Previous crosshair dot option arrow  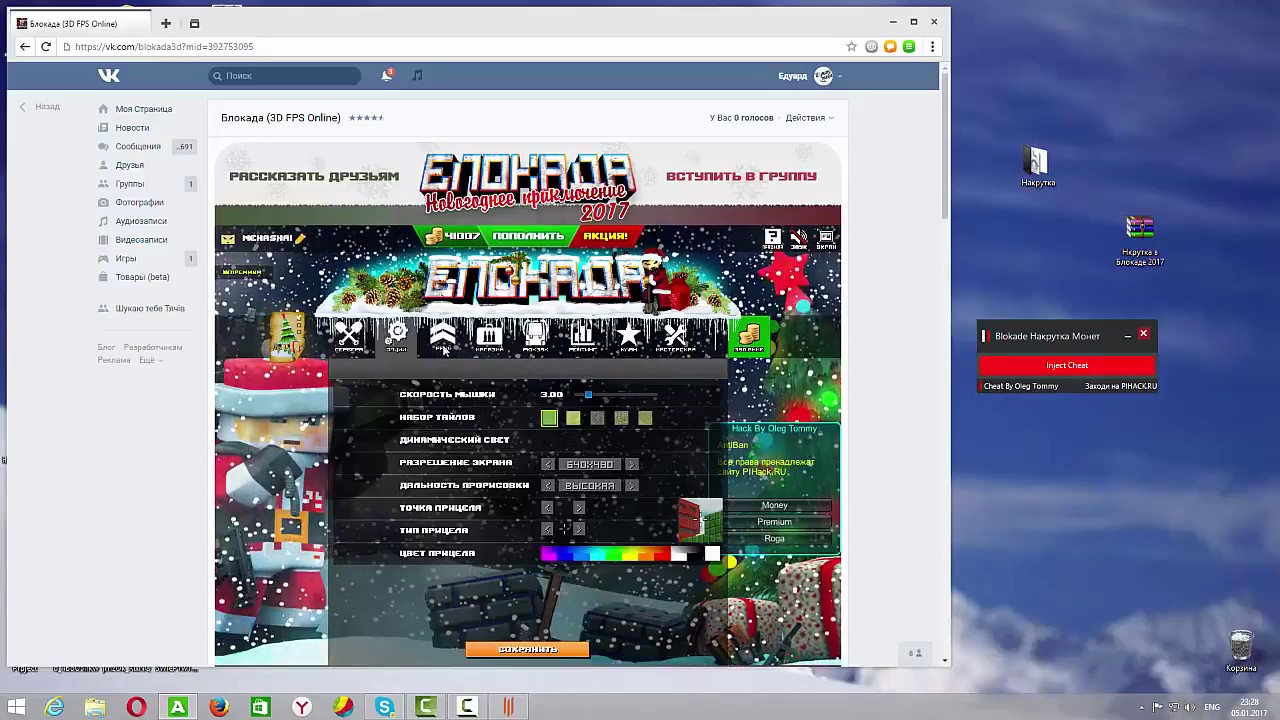tap(547, 508)
